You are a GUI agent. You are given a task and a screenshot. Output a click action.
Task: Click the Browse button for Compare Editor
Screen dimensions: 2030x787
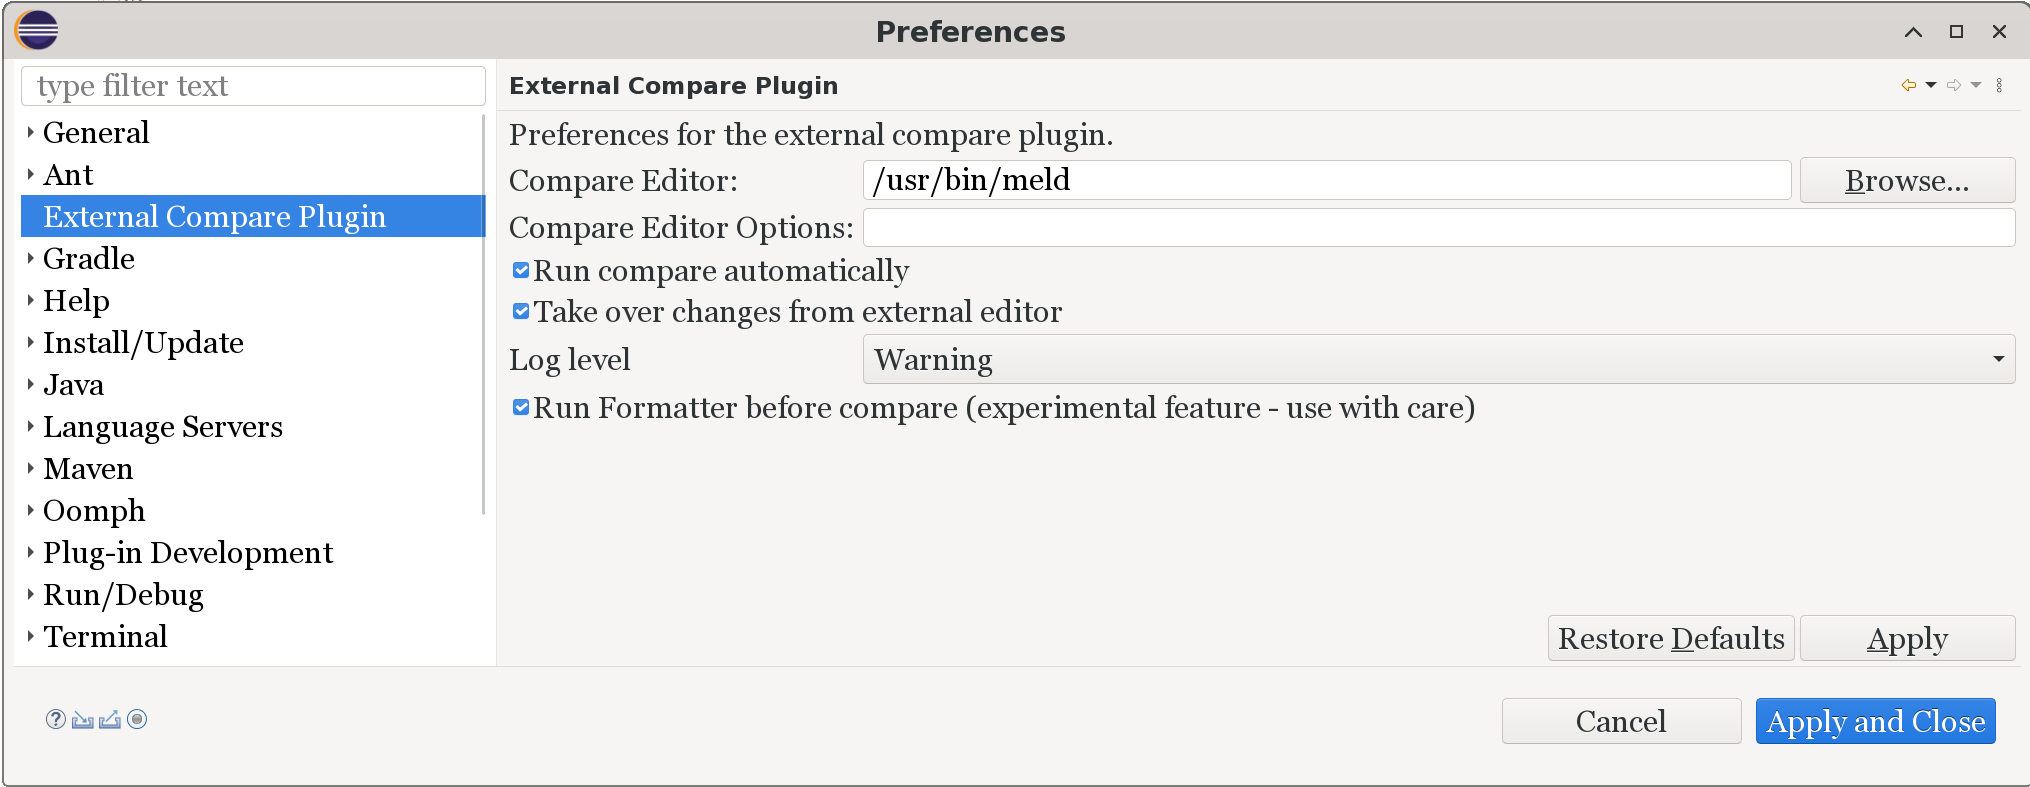(x=1906, y=180)
